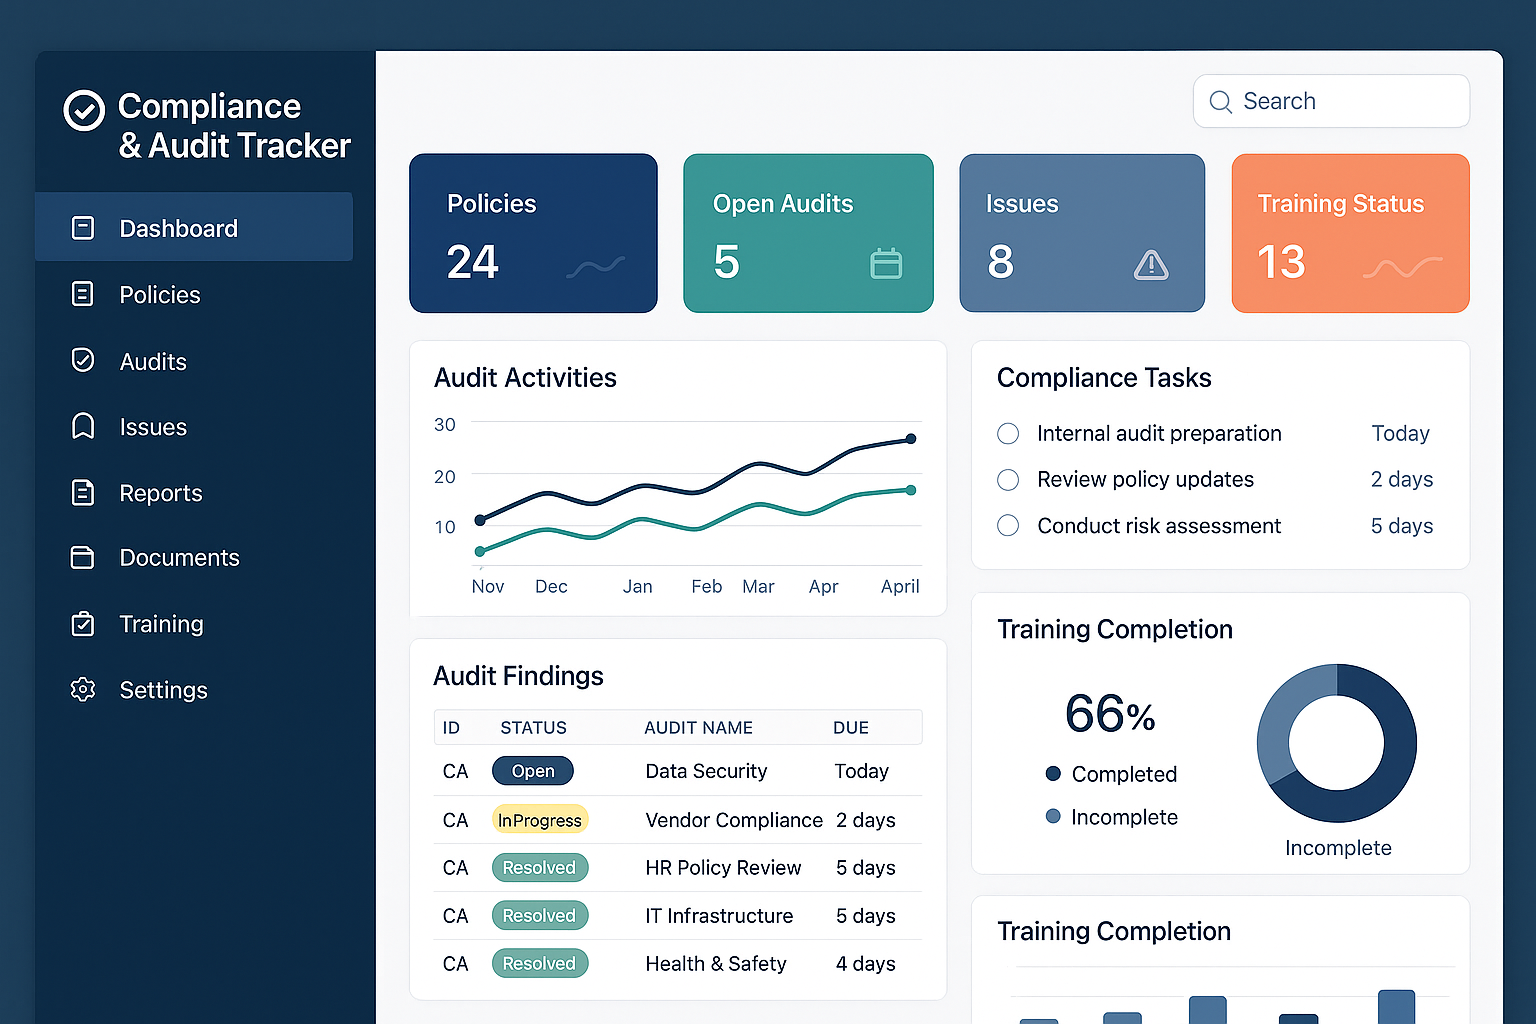Click the Conduct risk assessment task text
This screenshot has height=1024, width=1536.
(1159, 526)
